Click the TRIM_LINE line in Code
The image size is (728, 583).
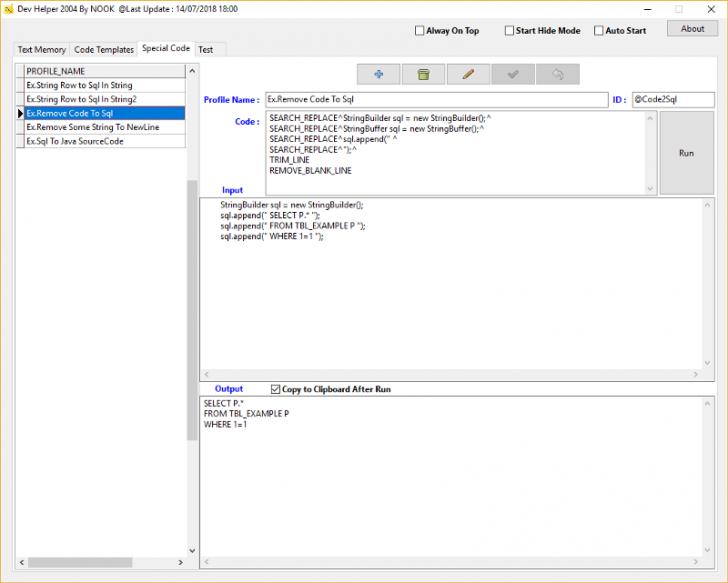pos(289,160)
